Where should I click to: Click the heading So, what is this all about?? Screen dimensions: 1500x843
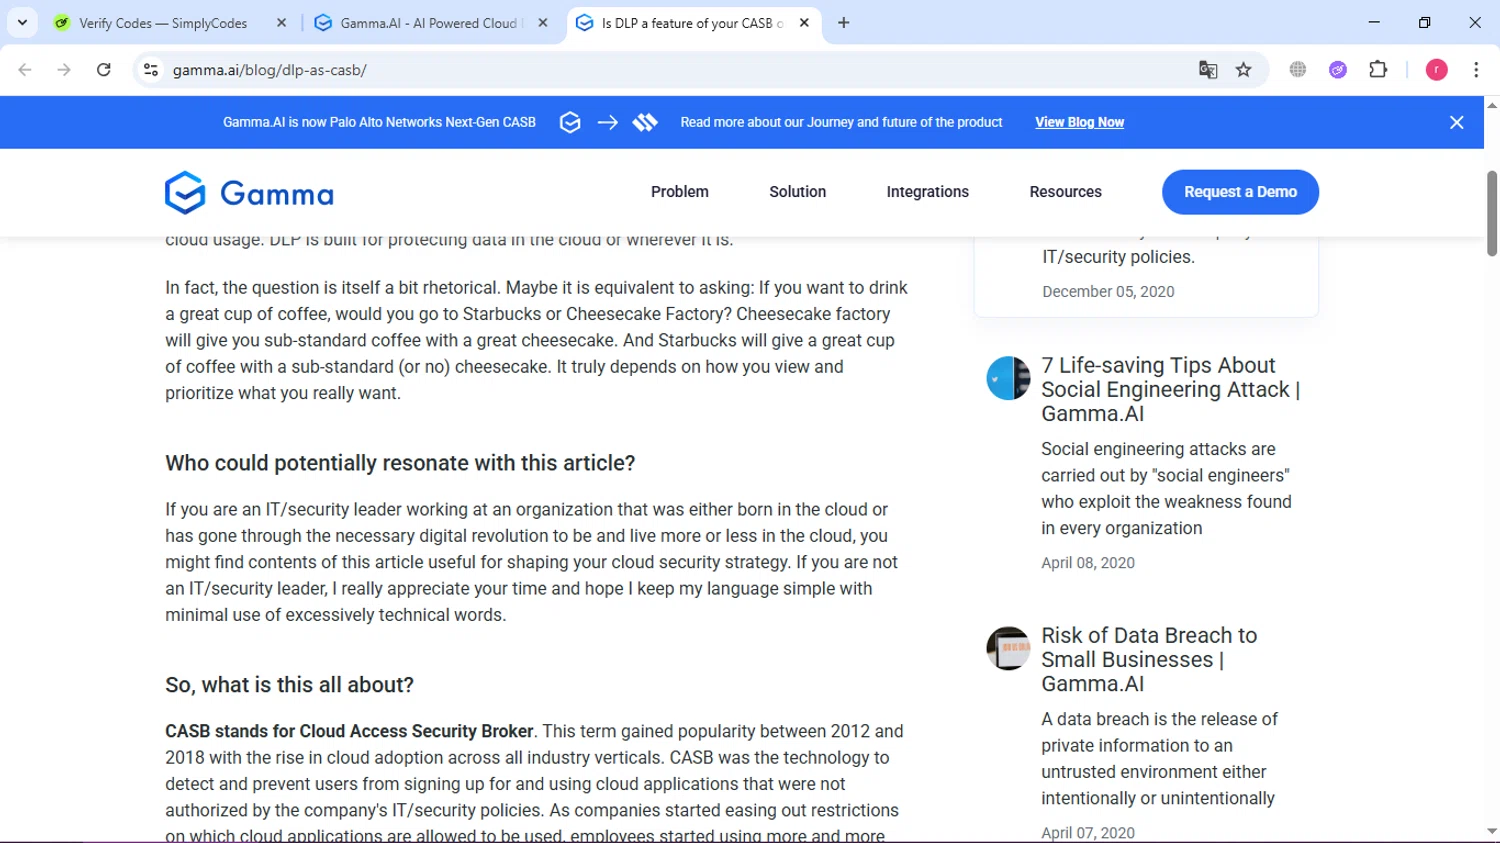(289, 686)
